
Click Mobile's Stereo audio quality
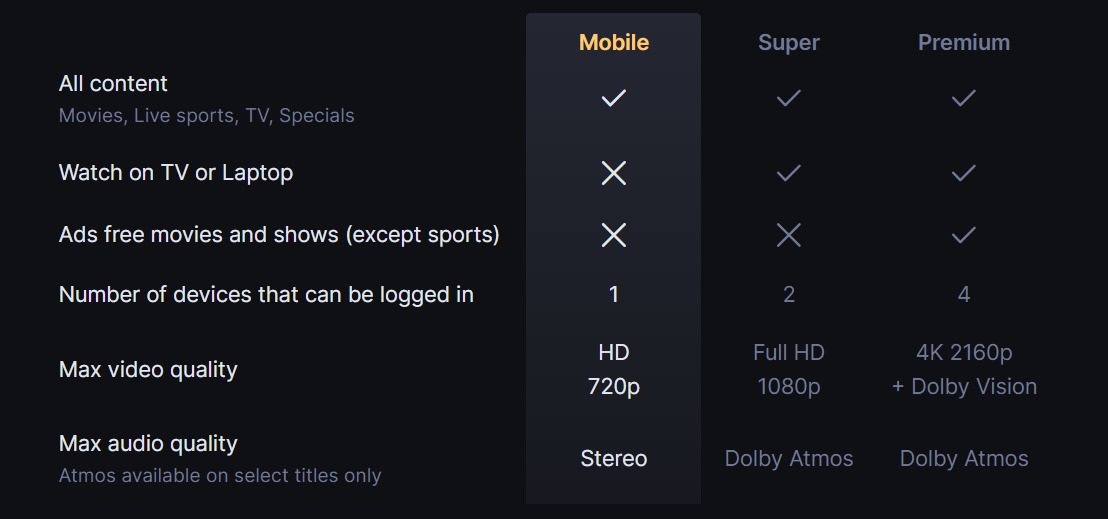613,458
